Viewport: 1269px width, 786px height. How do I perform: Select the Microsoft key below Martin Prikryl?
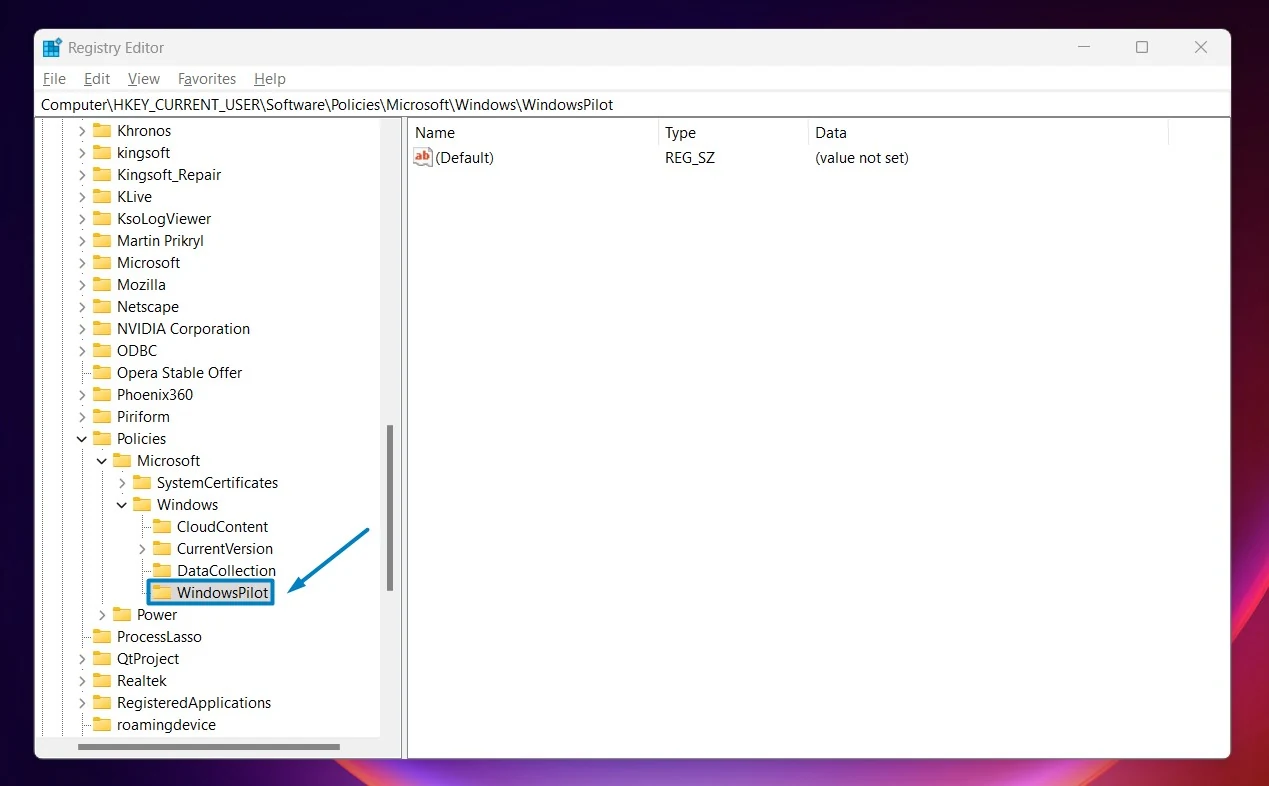149,263
